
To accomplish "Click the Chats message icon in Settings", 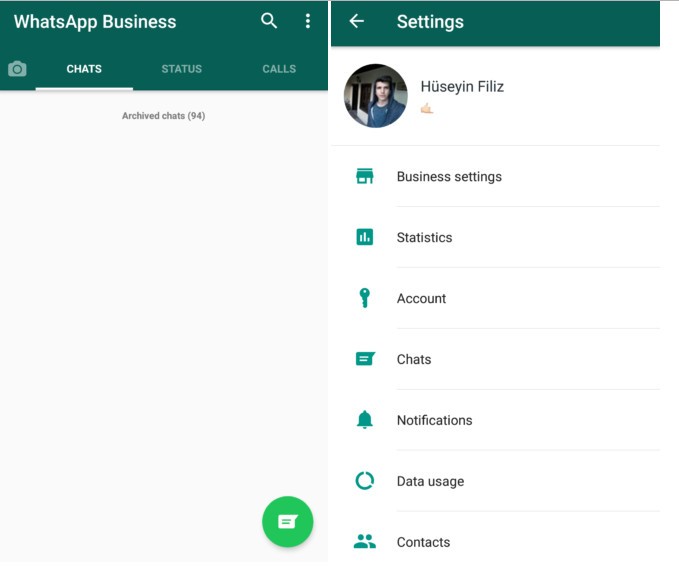I will click(x=365, y=359).
